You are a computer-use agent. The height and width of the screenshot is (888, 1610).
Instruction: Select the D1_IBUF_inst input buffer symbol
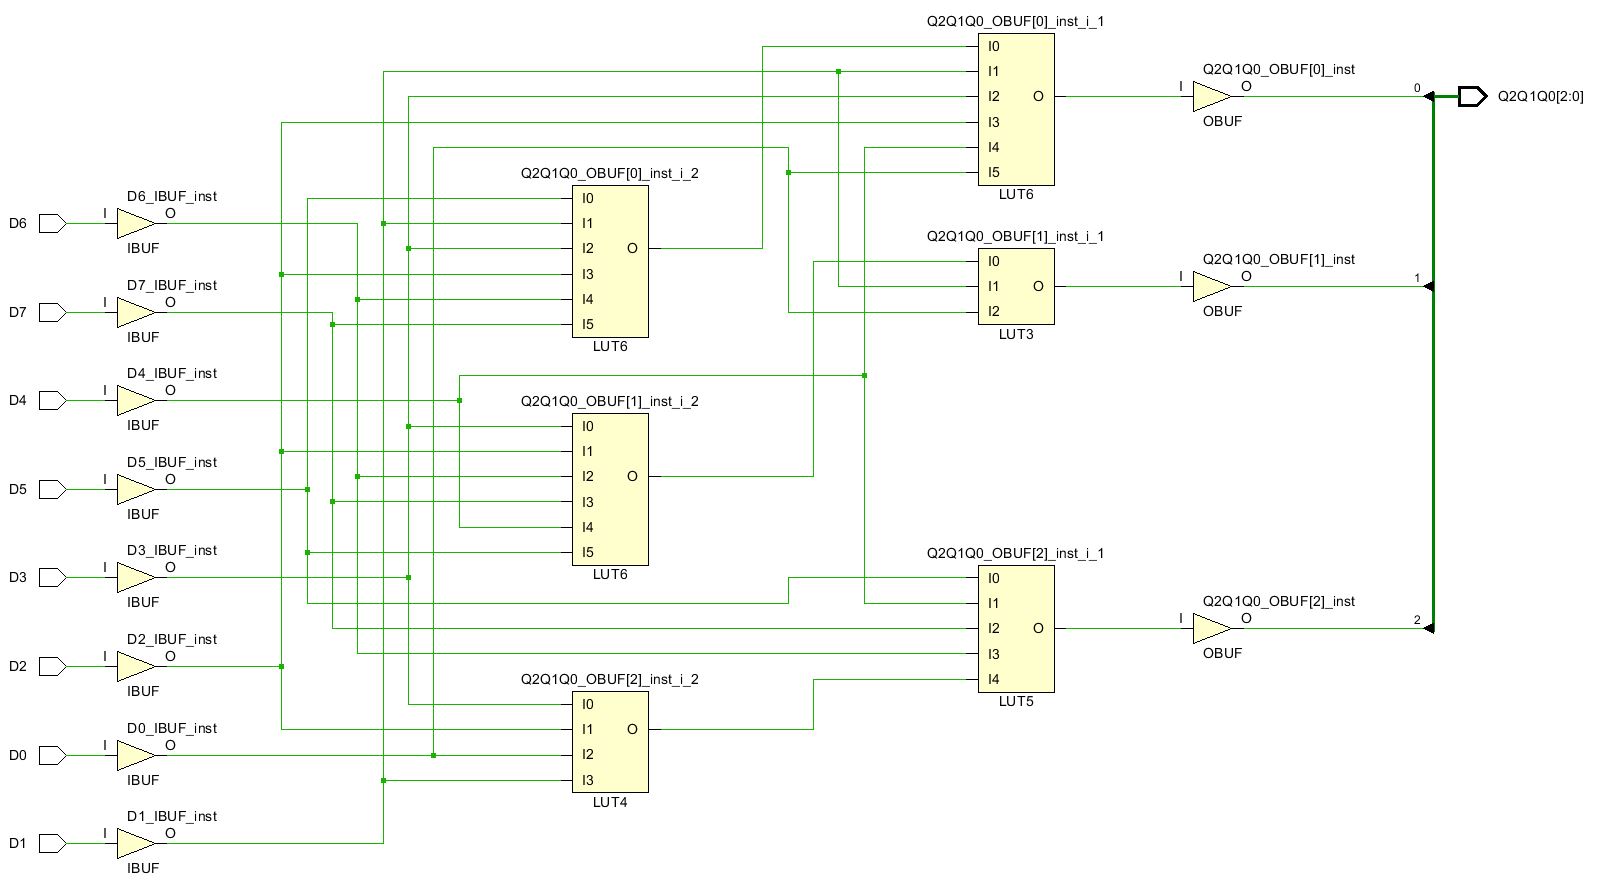pos(135,843)
